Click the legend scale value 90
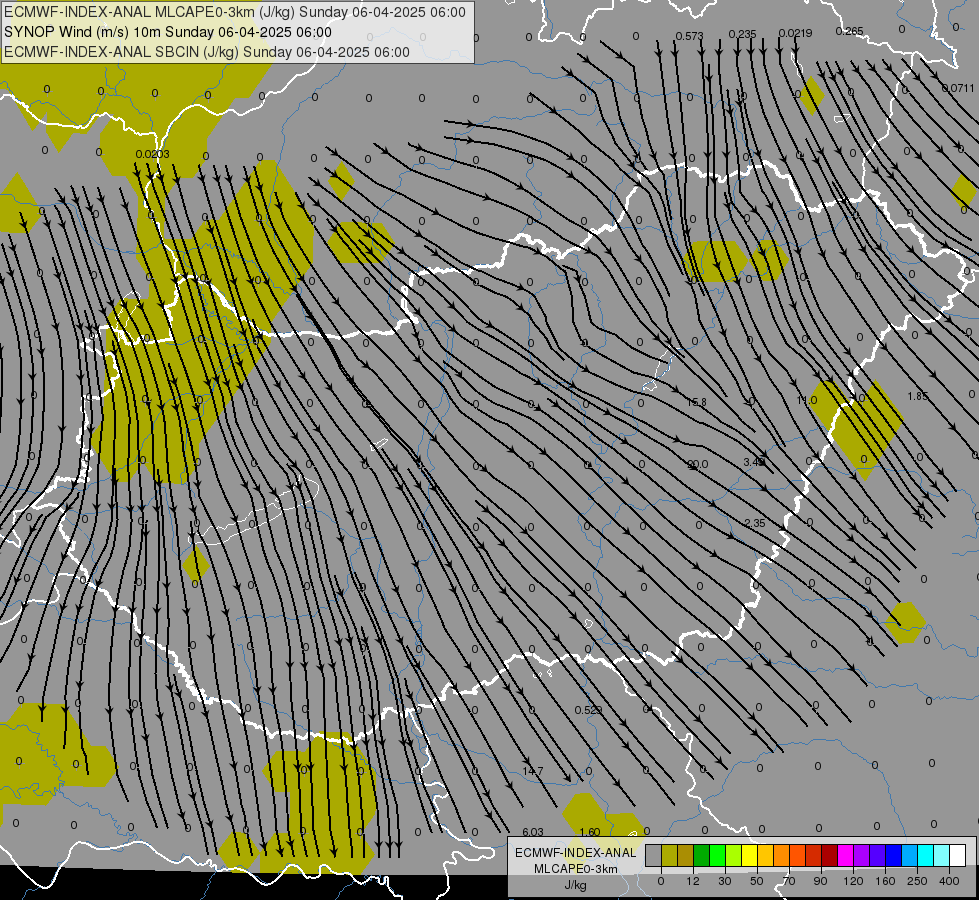This screenshot has width=979, height=900. point(820,881)
